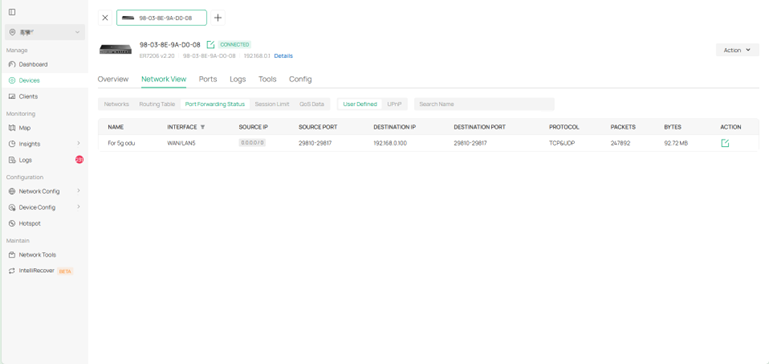The width and height of the screenshot is (769, 364).
Task: Expand the Insights submenu chevron
Action: click(x=78, y=143)
